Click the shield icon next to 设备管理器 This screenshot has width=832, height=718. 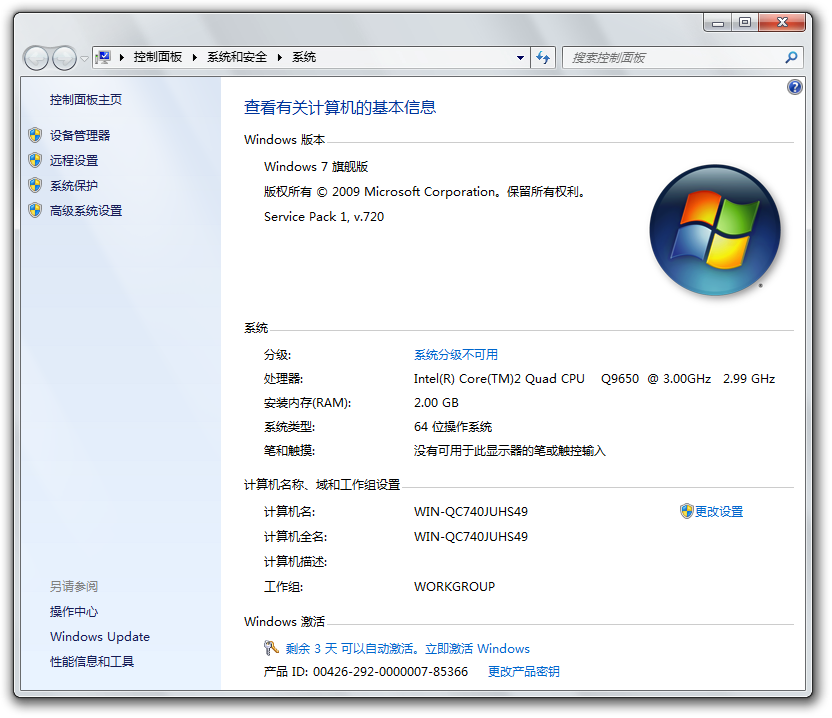[x=35, y=135]
